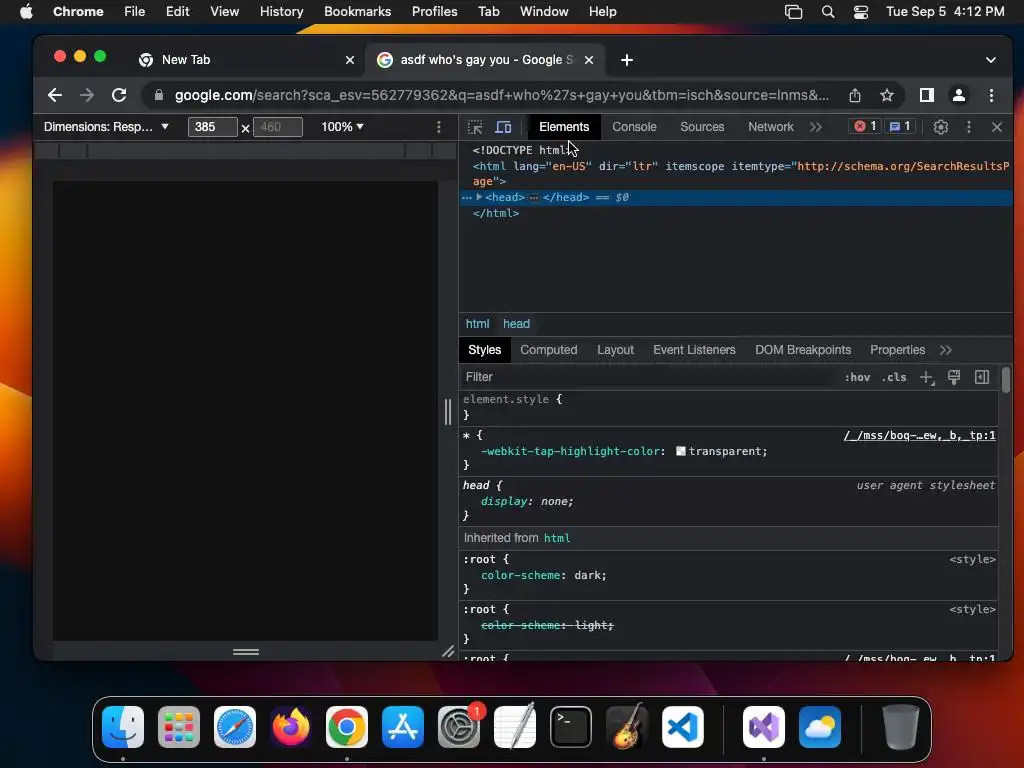
Task: Click the transparent color swatch
Action: (x=680, y=451)
